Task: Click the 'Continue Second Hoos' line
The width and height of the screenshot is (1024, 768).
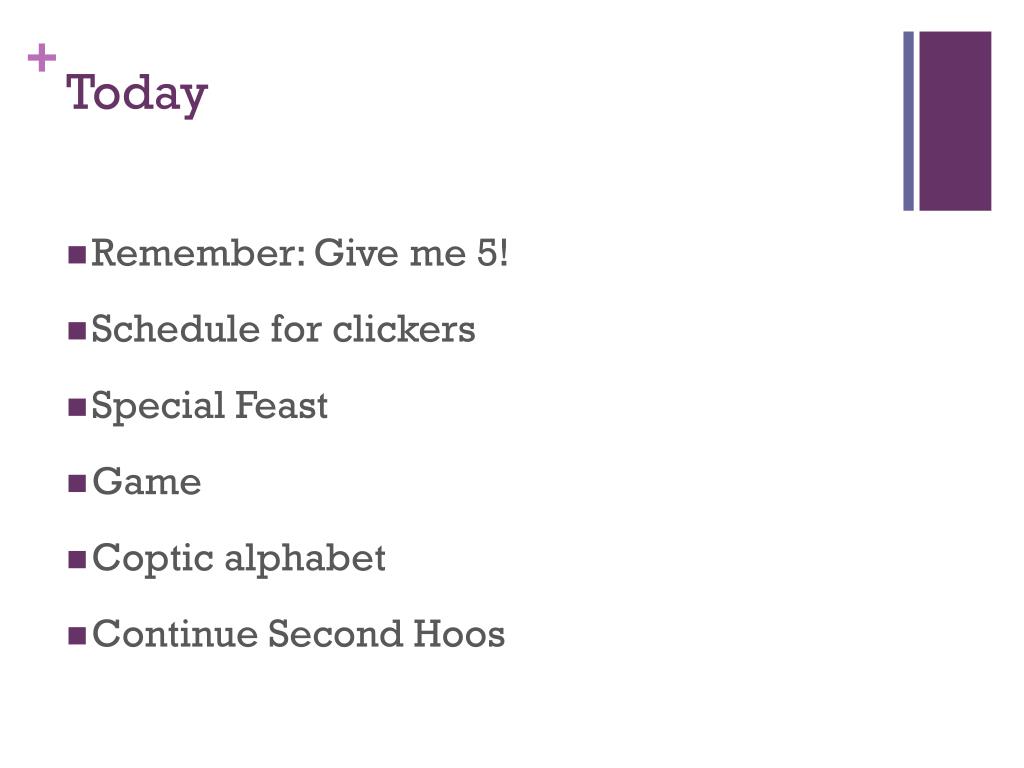Action: point(298,634)
